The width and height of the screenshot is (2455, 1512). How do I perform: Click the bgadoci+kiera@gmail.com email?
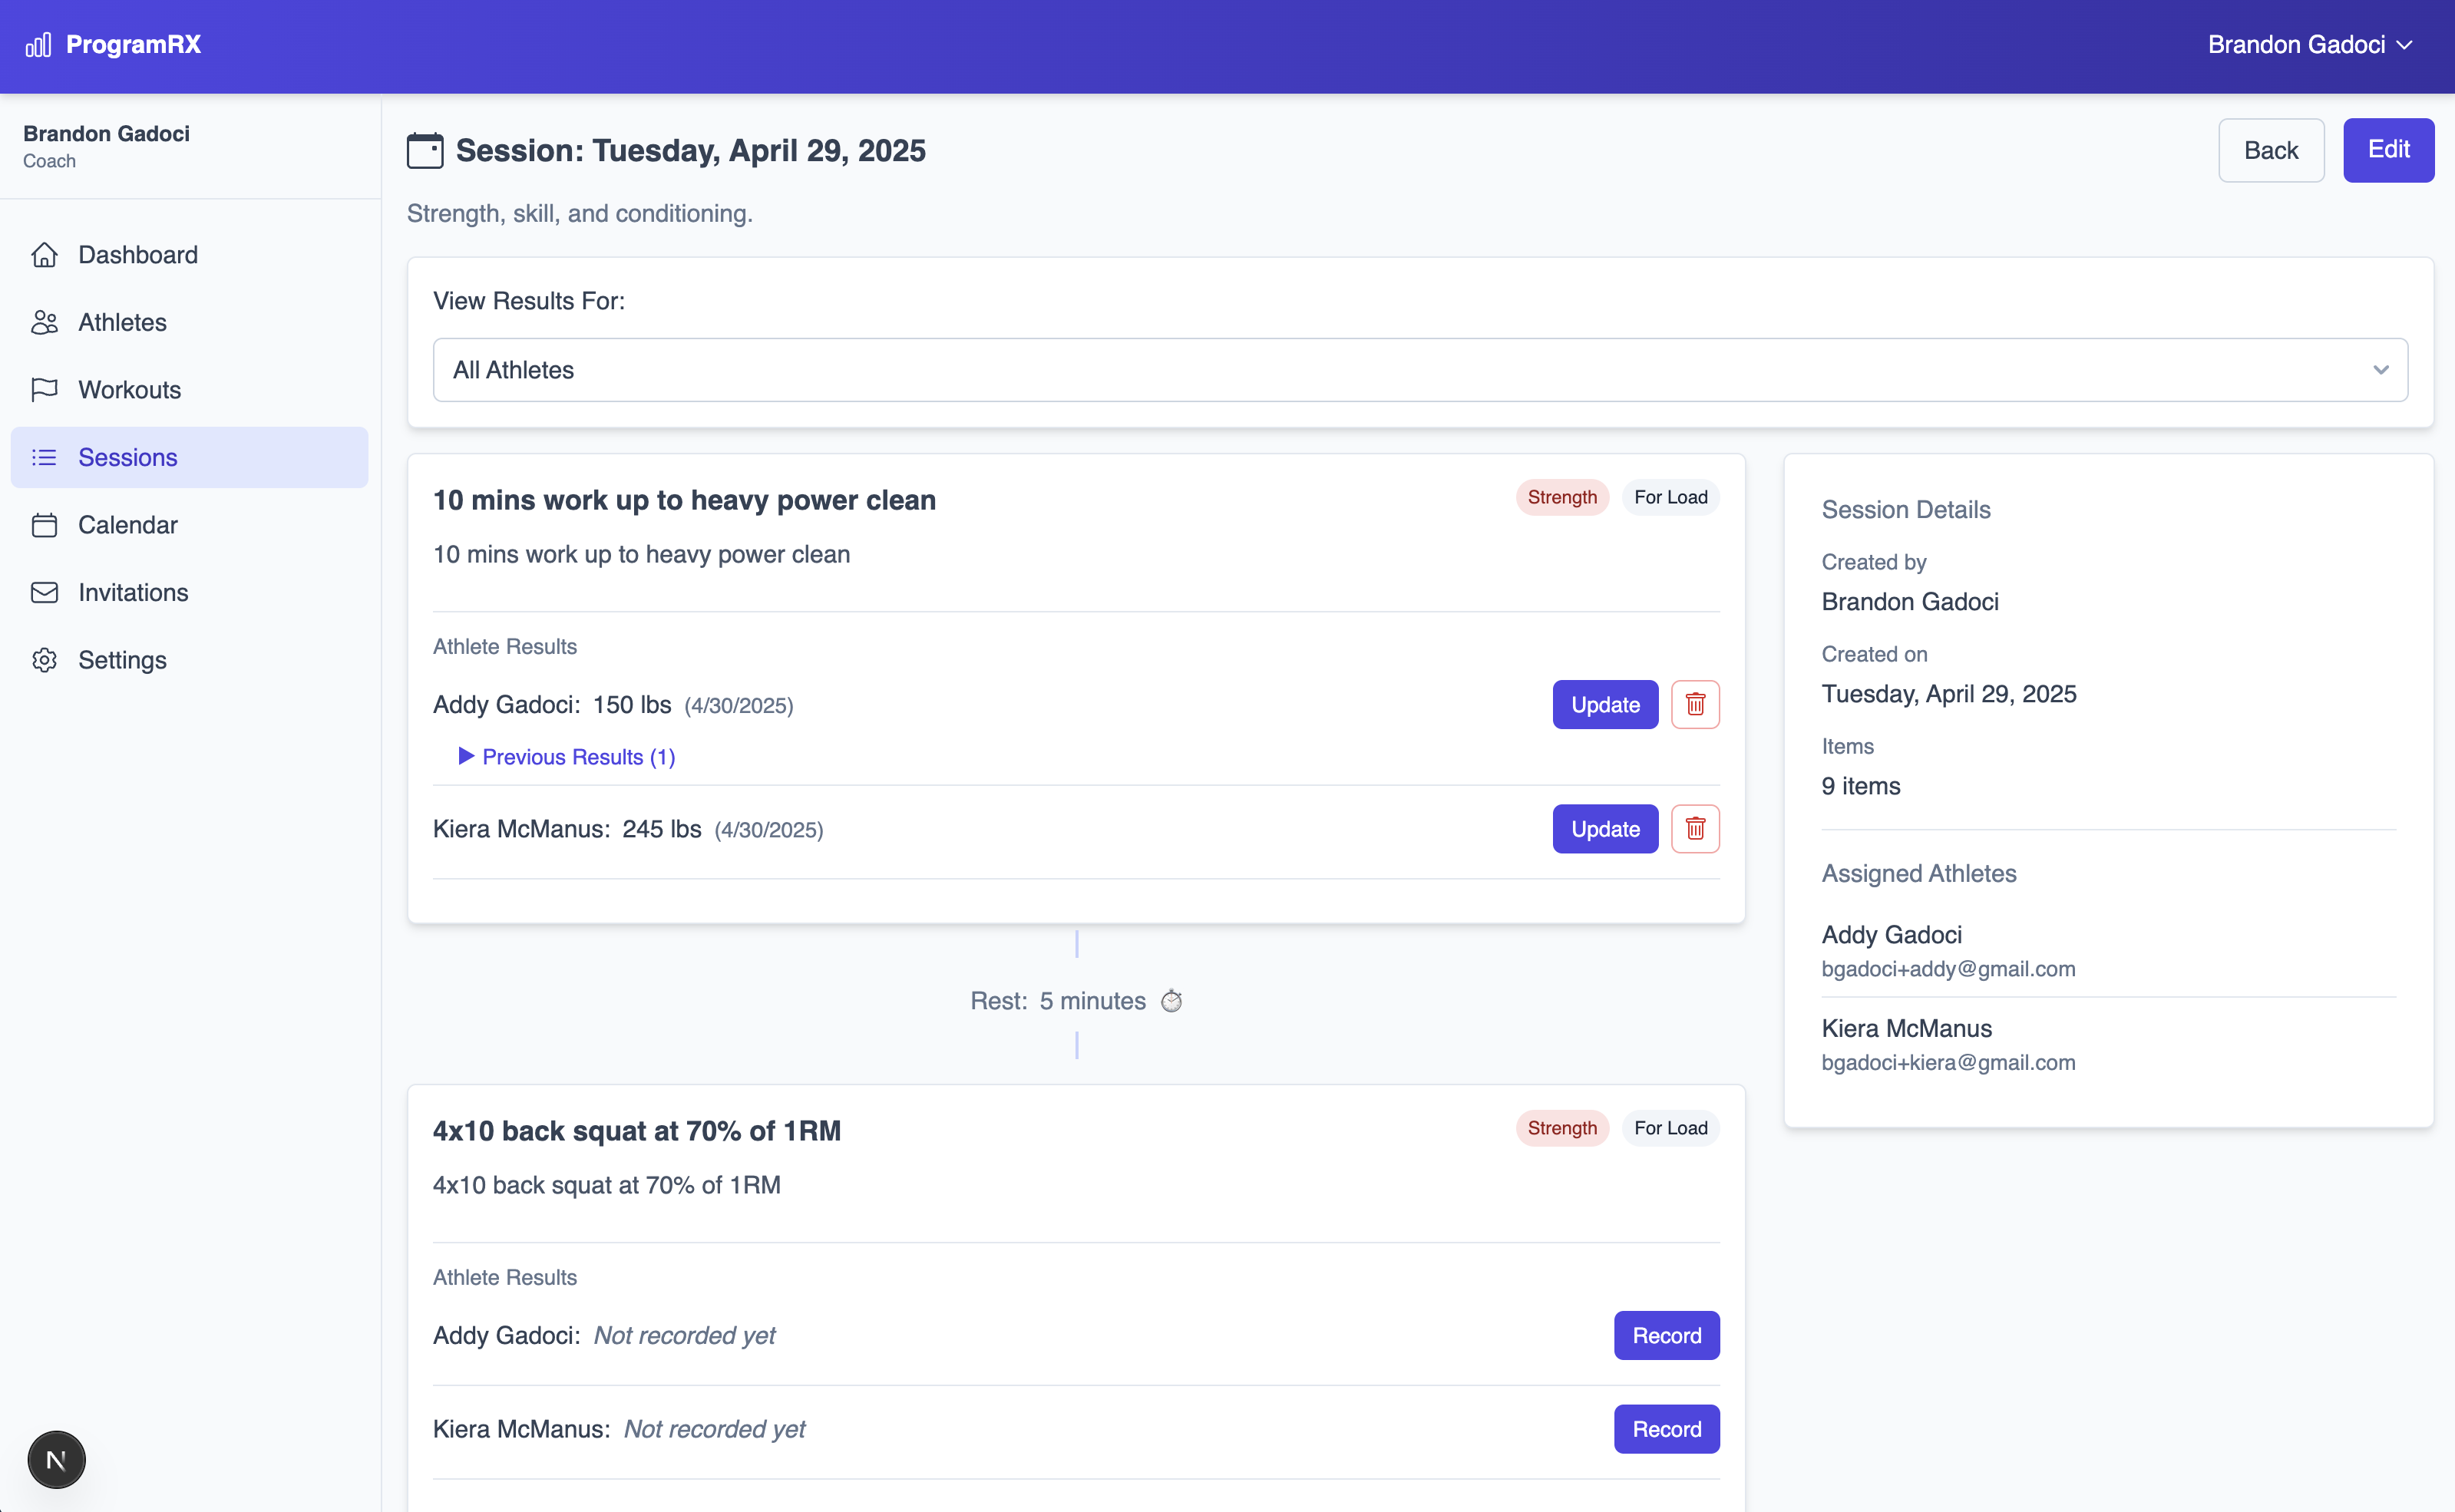coord(1948,1063)
